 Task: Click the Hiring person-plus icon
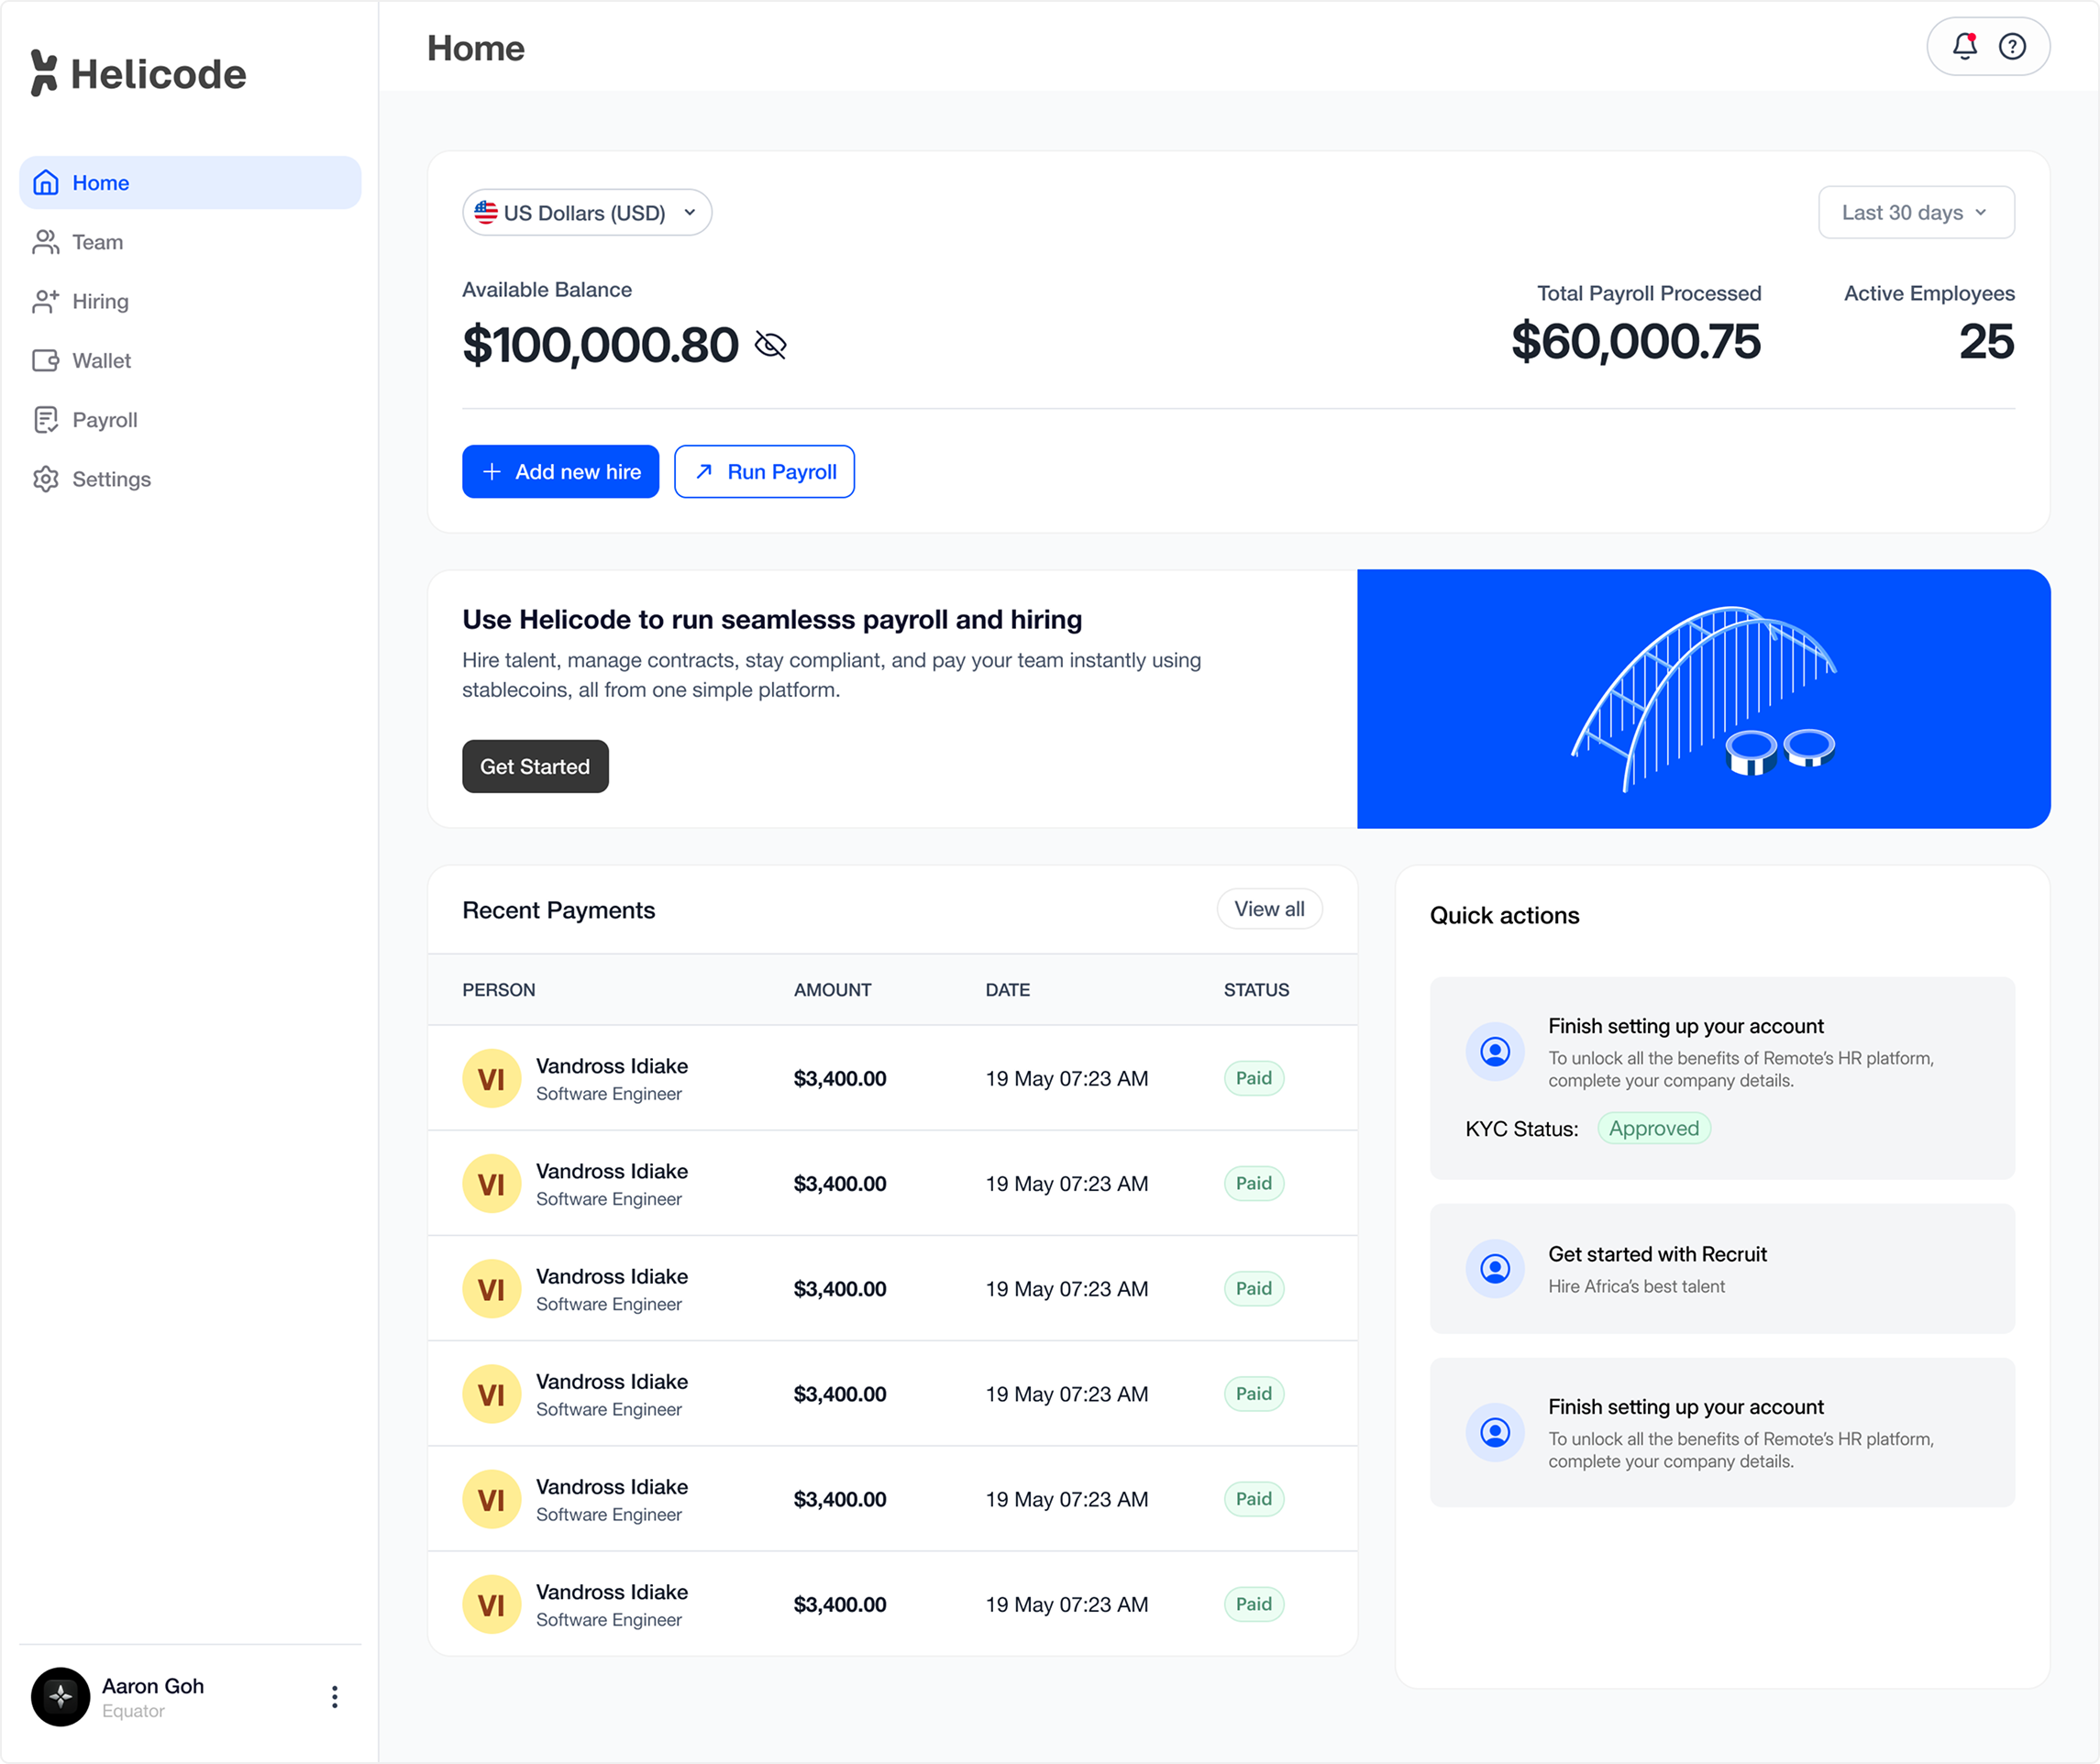click(46, 301)
